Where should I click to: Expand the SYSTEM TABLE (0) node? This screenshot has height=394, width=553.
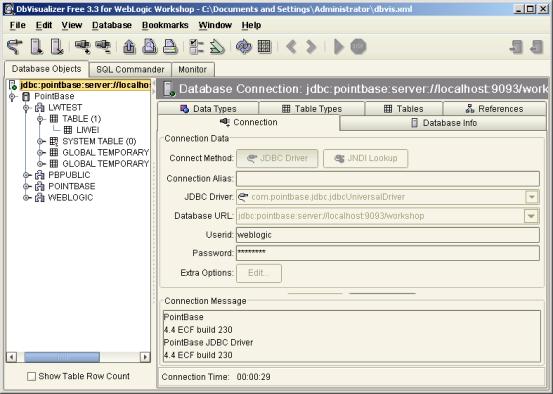click(41, 141)
